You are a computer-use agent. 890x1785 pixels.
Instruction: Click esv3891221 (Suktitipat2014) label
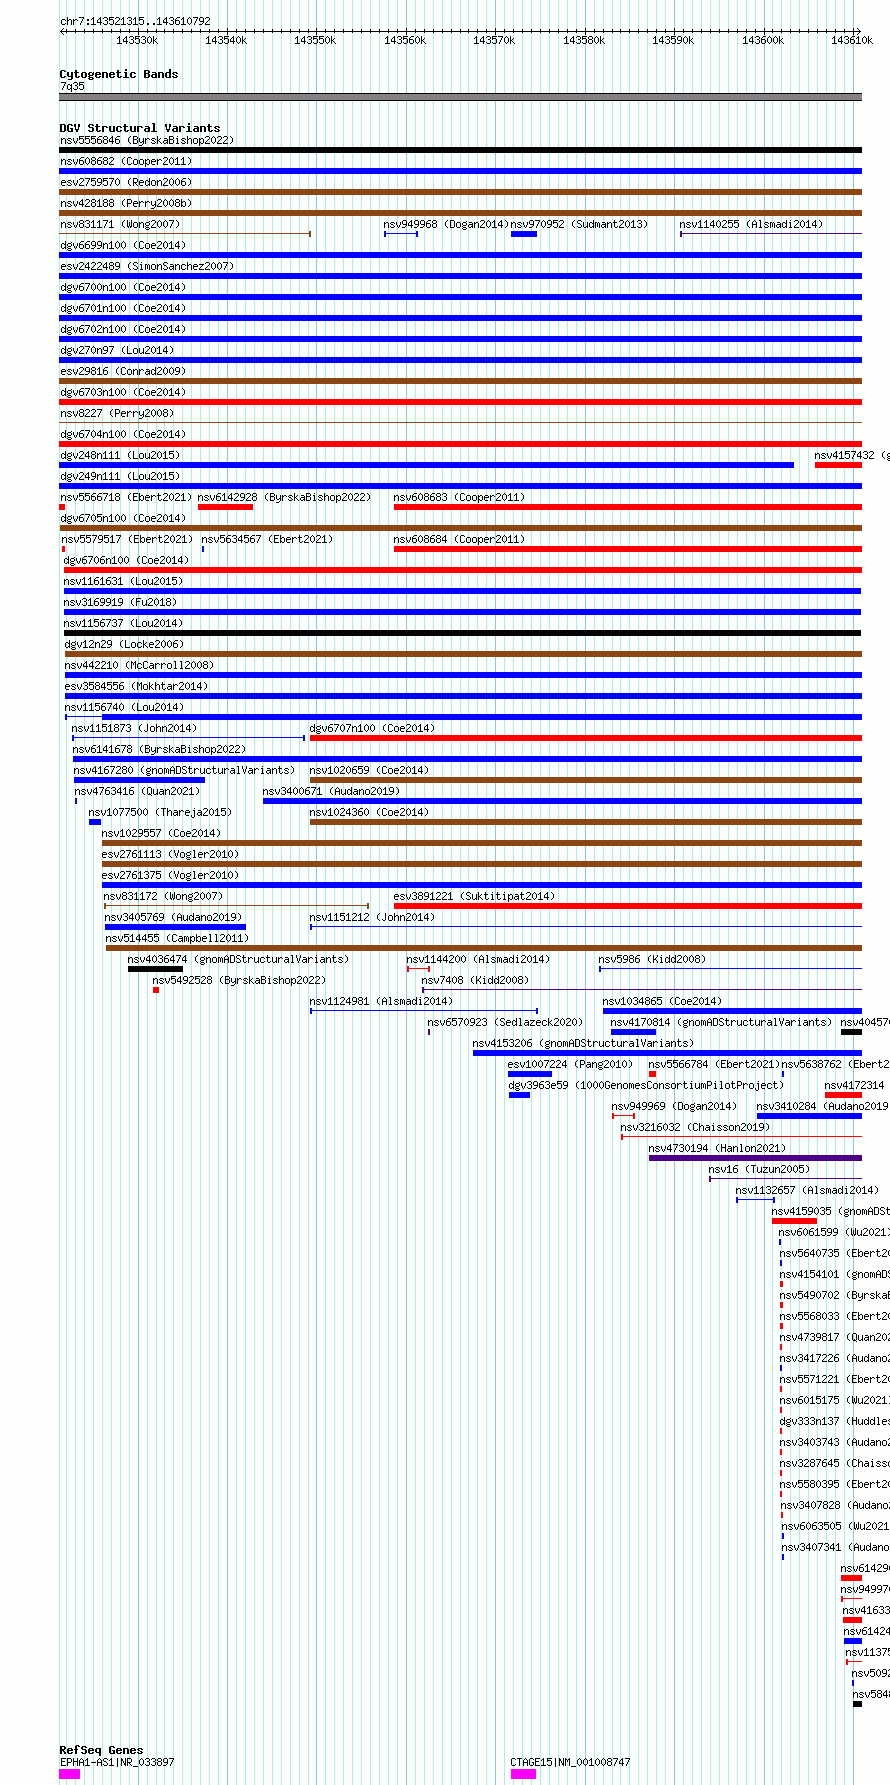click(x=474, y=896)
